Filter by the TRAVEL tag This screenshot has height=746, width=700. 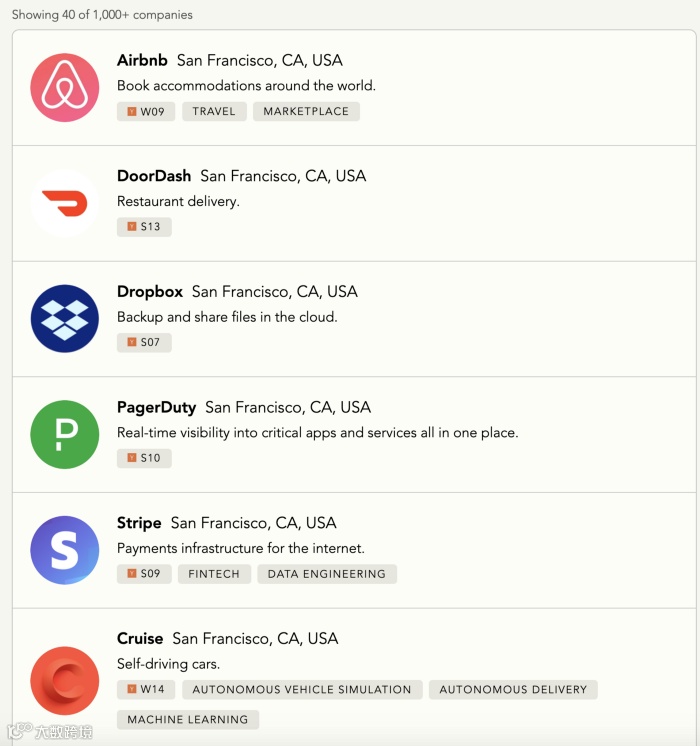click(214, 111)
